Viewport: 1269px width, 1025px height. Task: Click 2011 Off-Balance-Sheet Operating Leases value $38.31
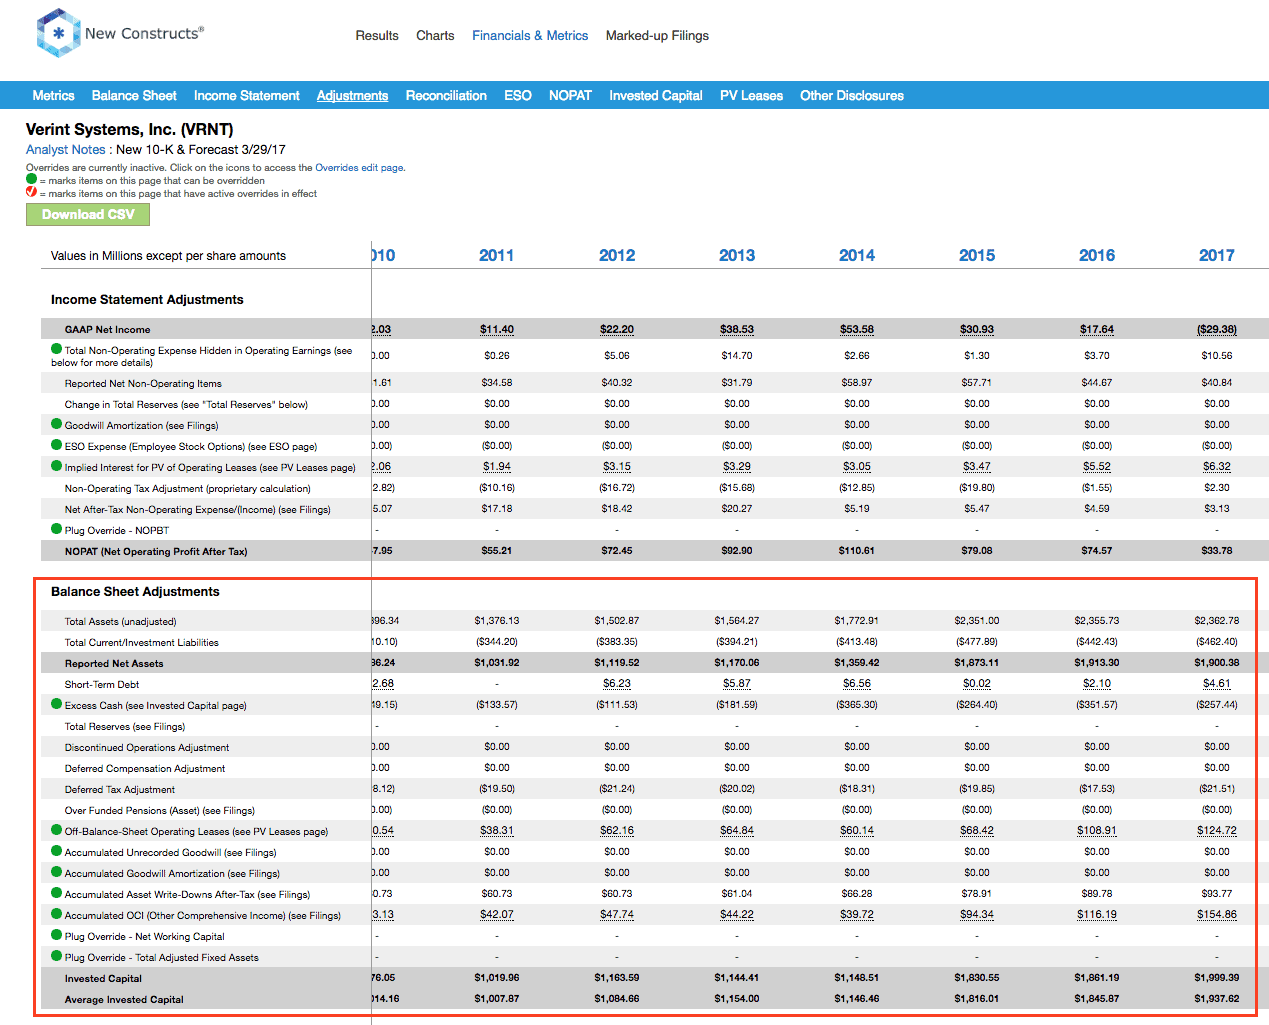click(497, 830)
